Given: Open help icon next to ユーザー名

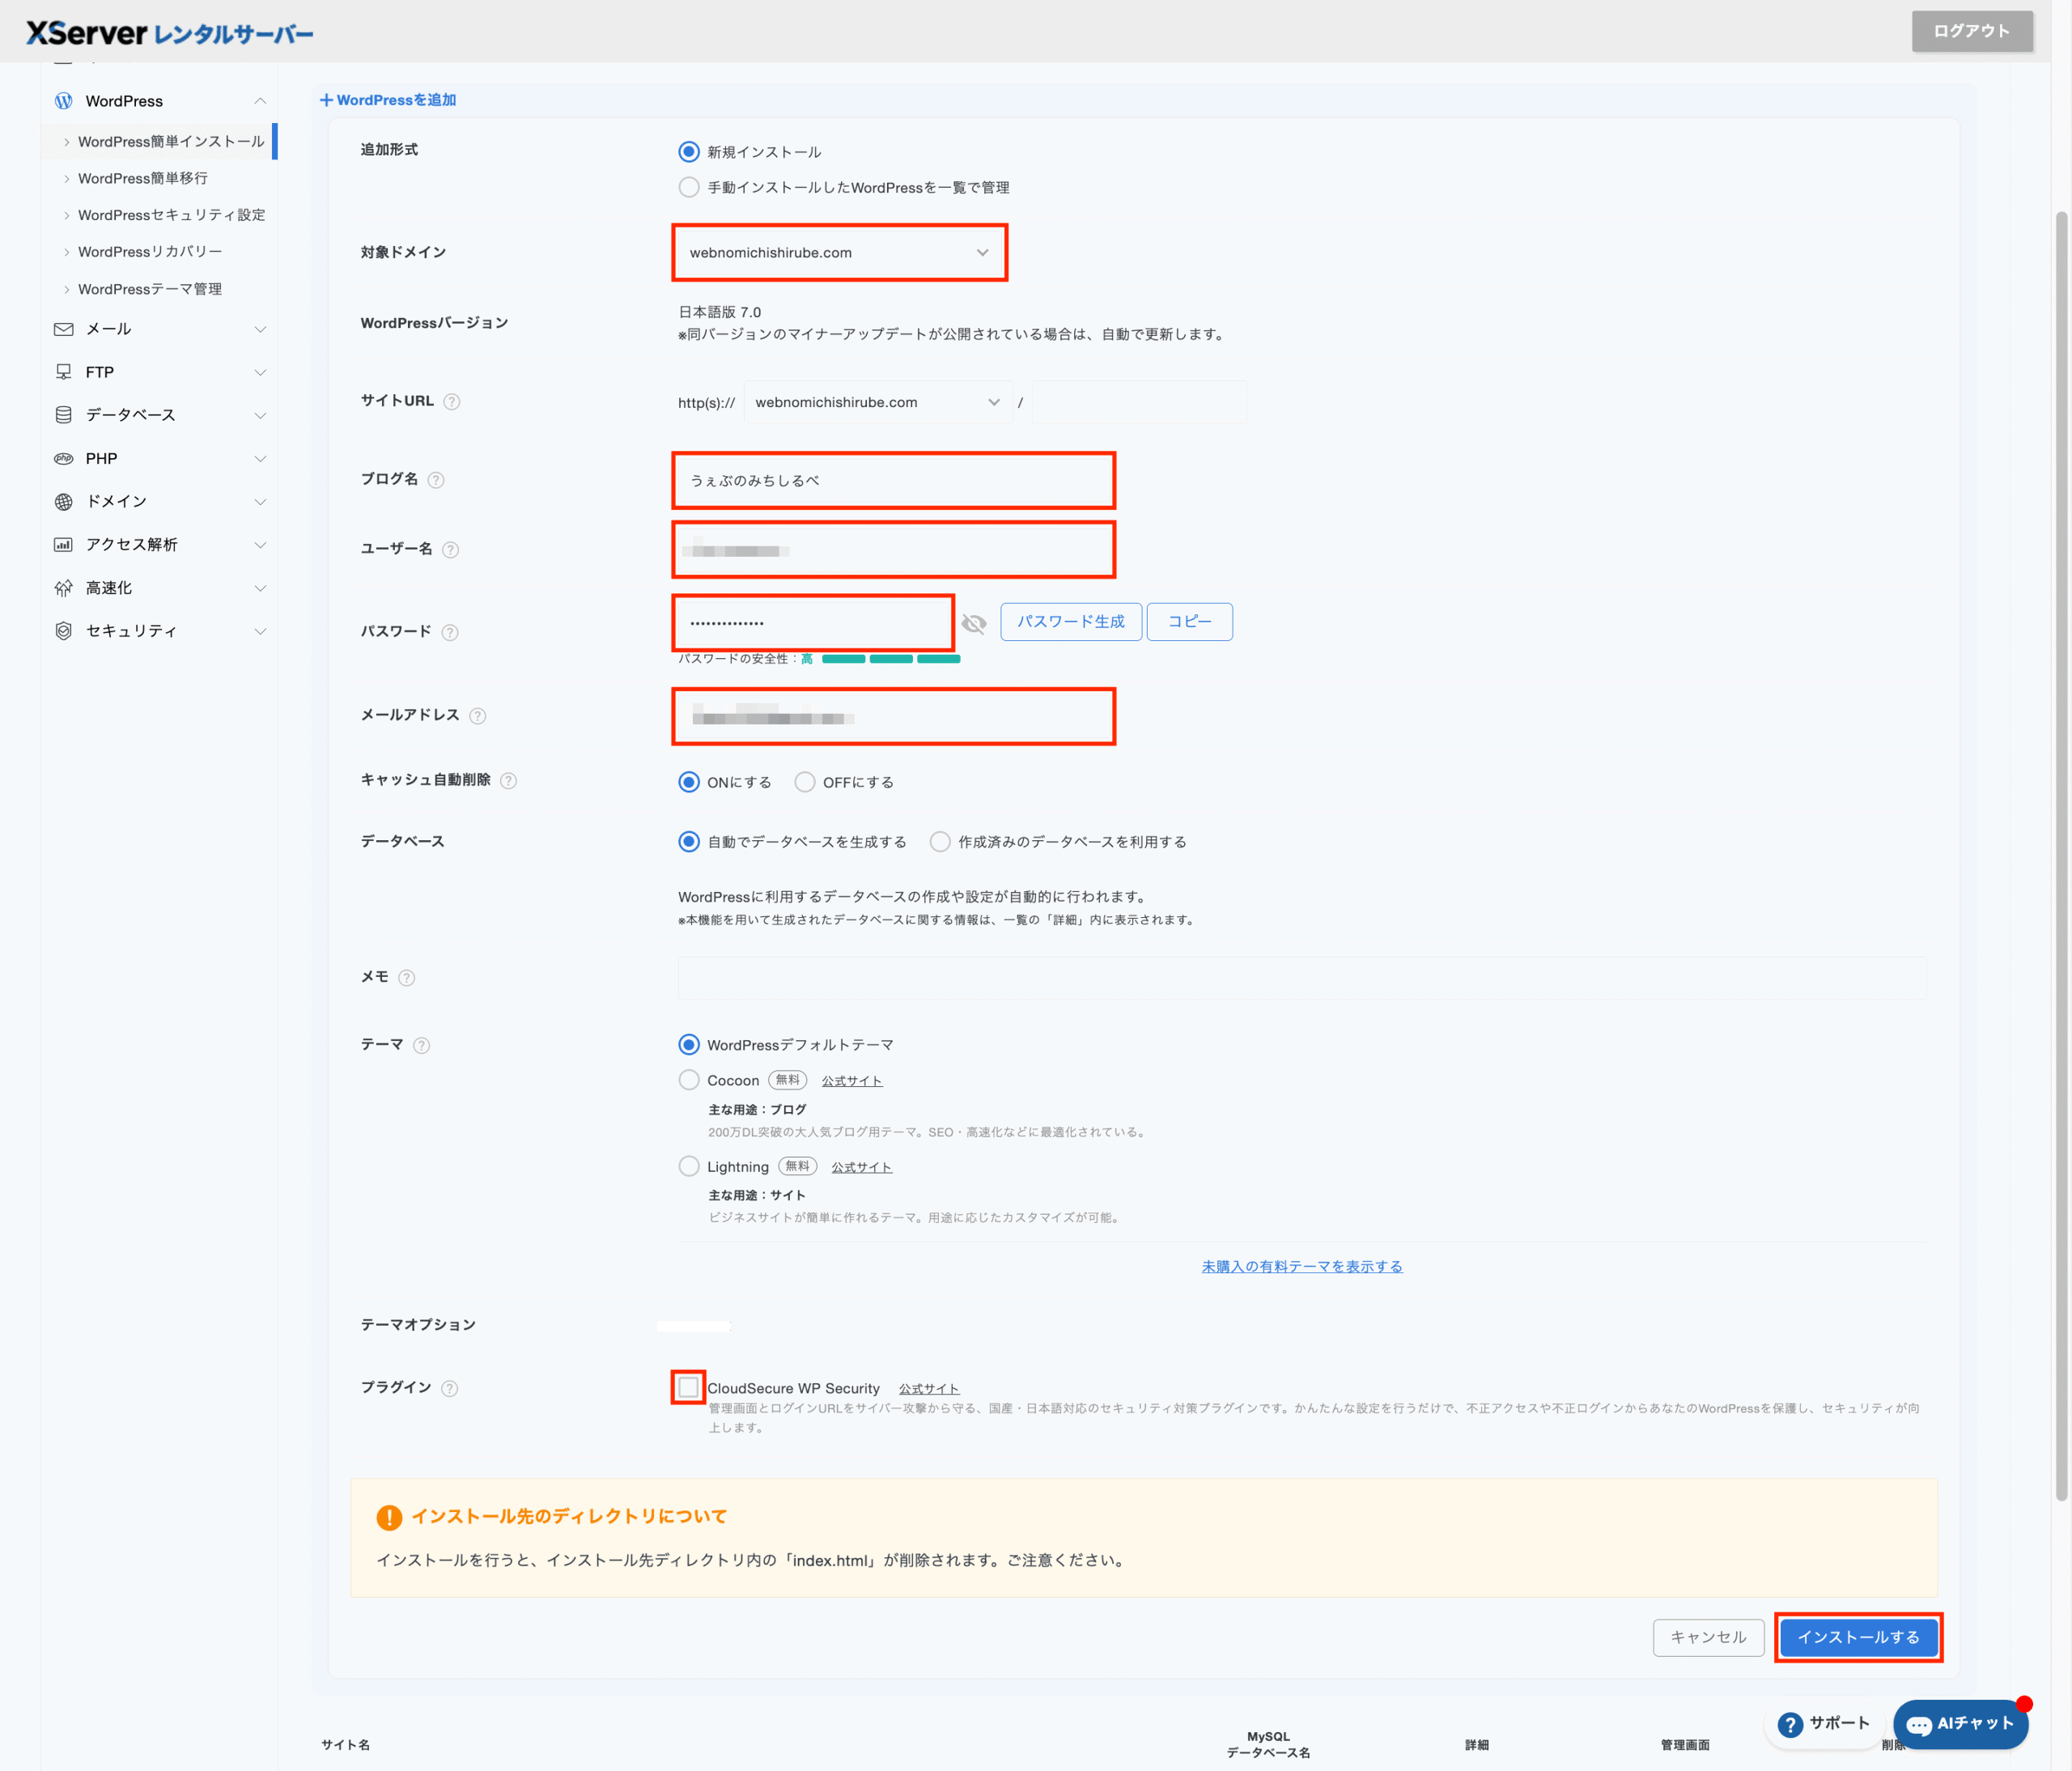Looking at the screenshot, I should 451,549.
